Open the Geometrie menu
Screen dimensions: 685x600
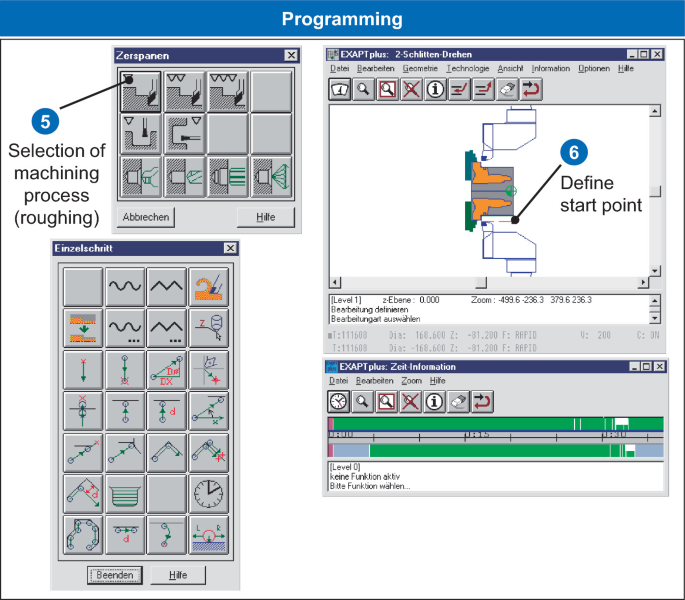[420, 69]
